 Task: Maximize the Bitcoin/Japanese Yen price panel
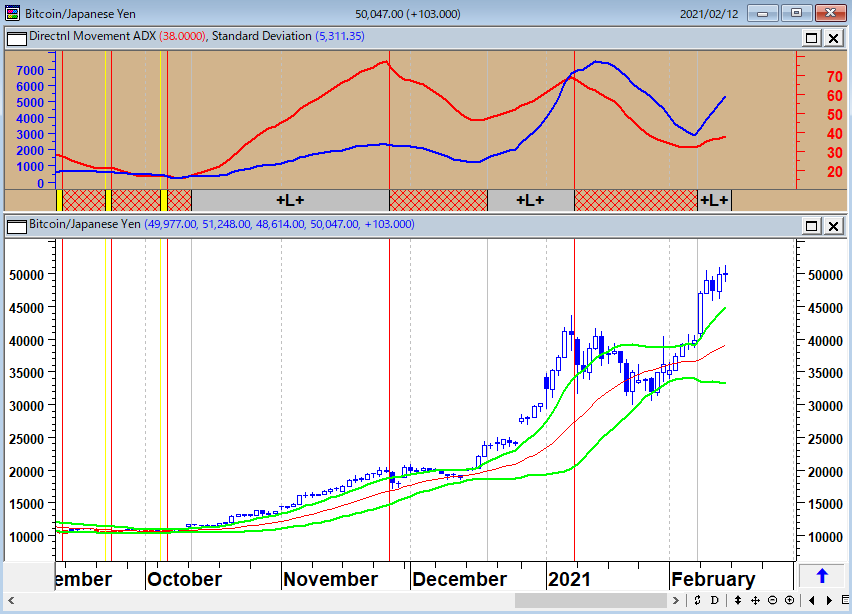(x=811, y=226)
